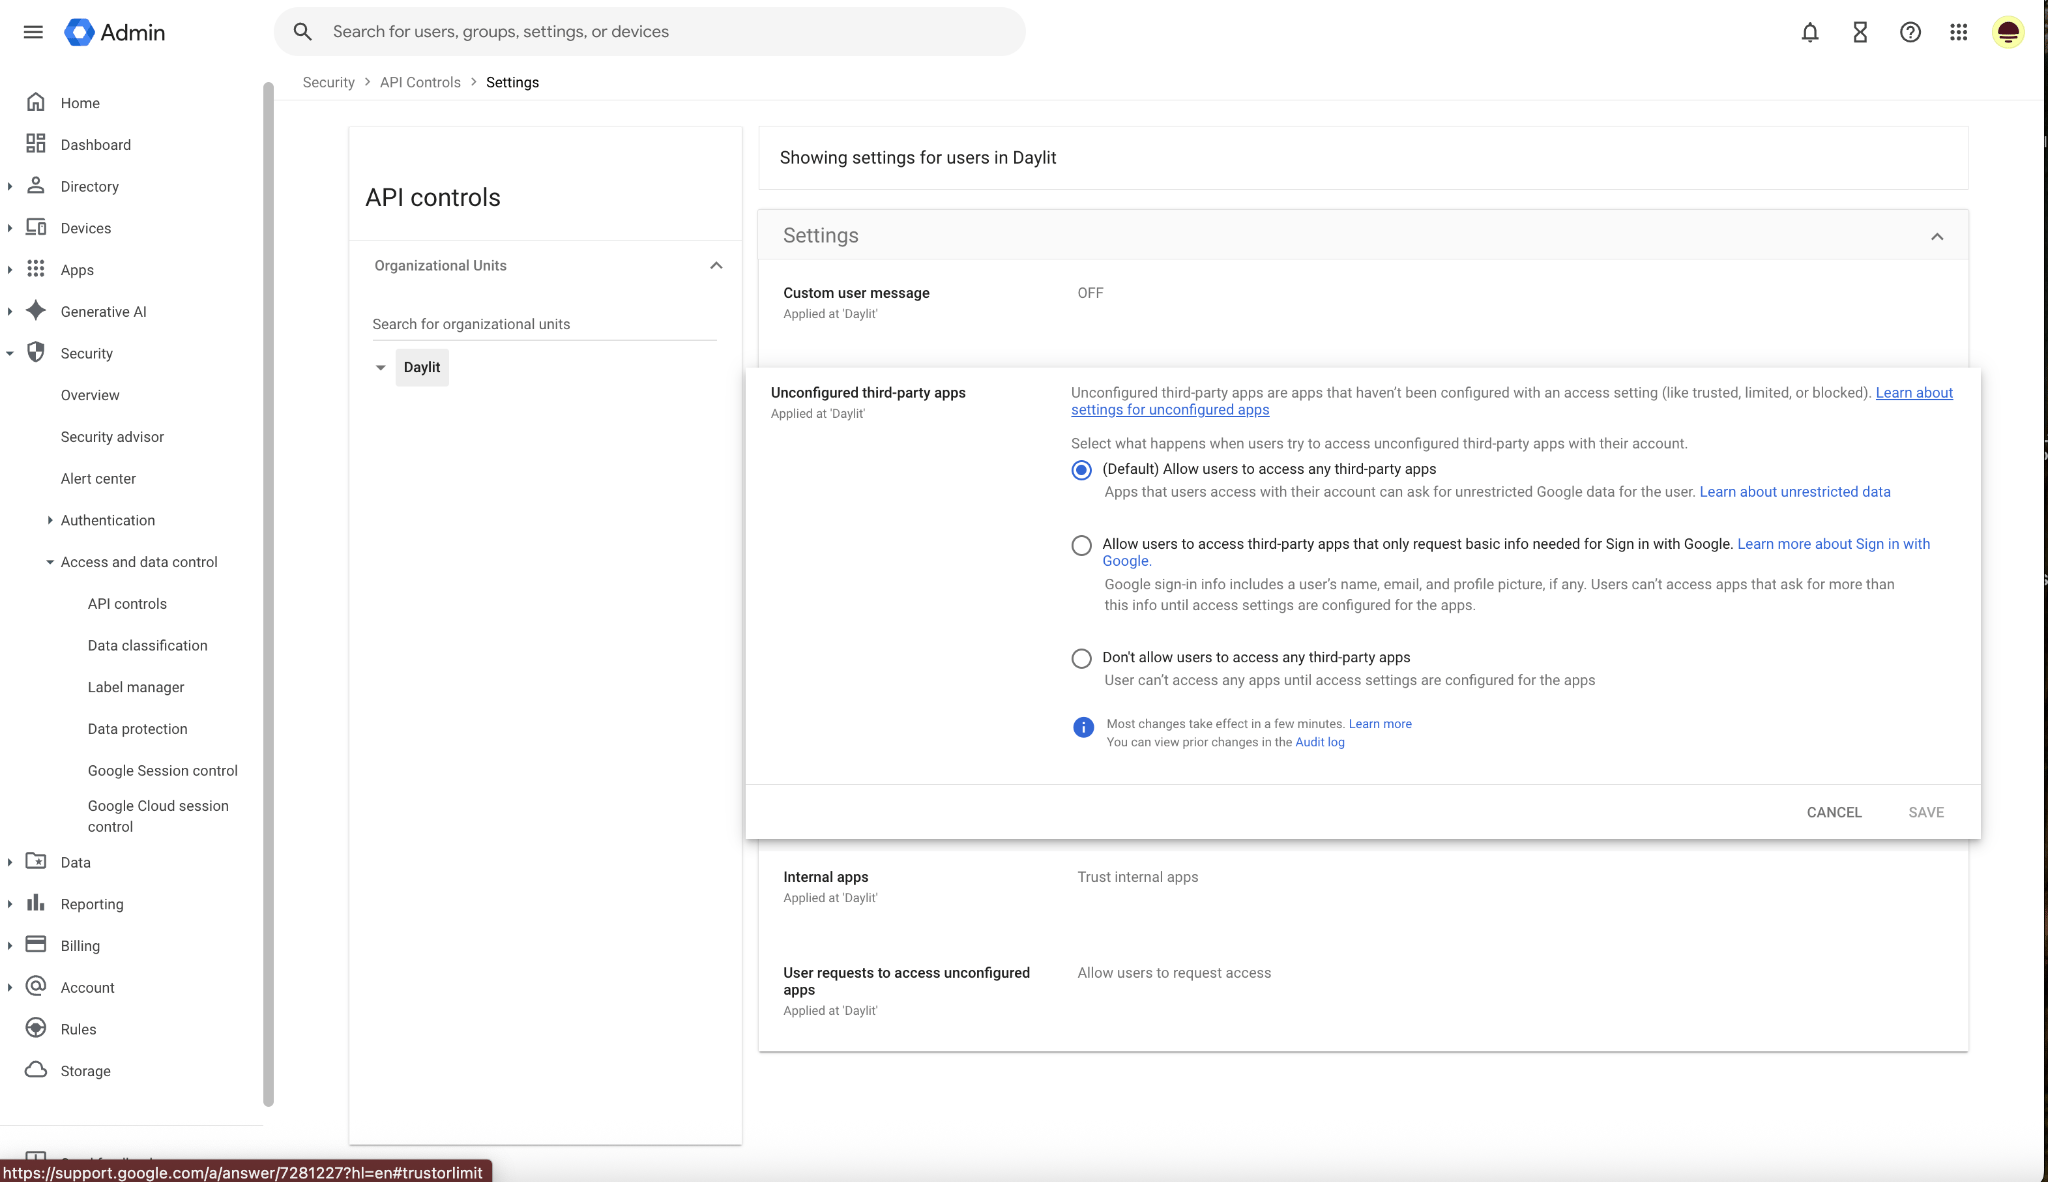Click the Dashboard icon in sidebar
This screenshot has height=1182, width=2048.
(36, 144)
